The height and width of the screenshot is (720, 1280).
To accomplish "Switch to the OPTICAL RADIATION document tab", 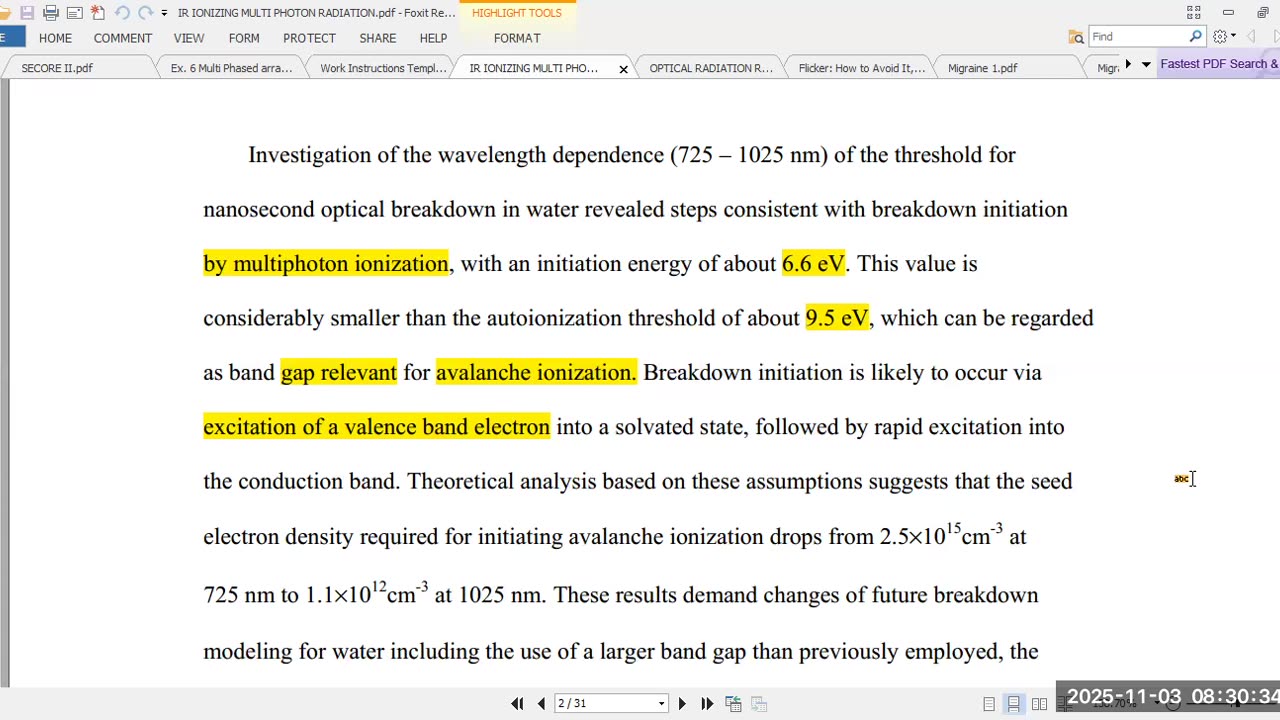I will [711, 68].
